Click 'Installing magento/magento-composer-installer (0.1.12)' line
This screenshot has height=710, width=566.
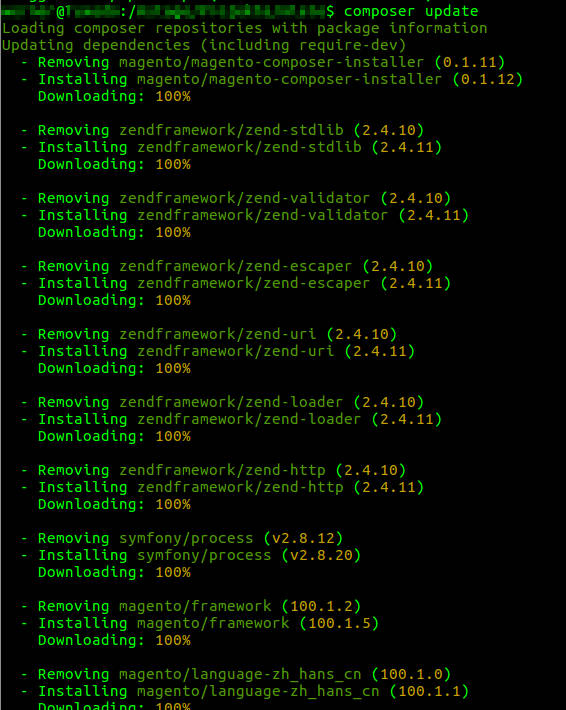click(x=272, y=79)
